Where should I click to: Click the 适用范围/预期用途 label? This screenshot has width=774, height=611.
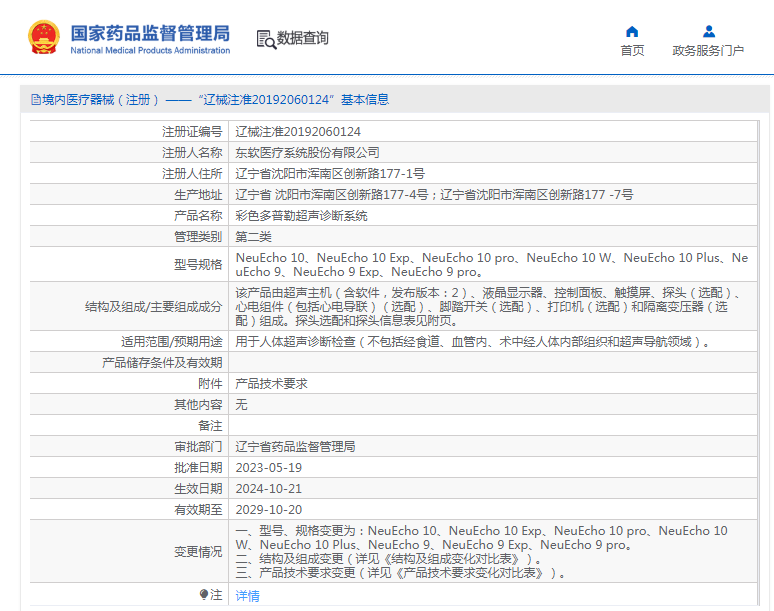tap(172, 342)
